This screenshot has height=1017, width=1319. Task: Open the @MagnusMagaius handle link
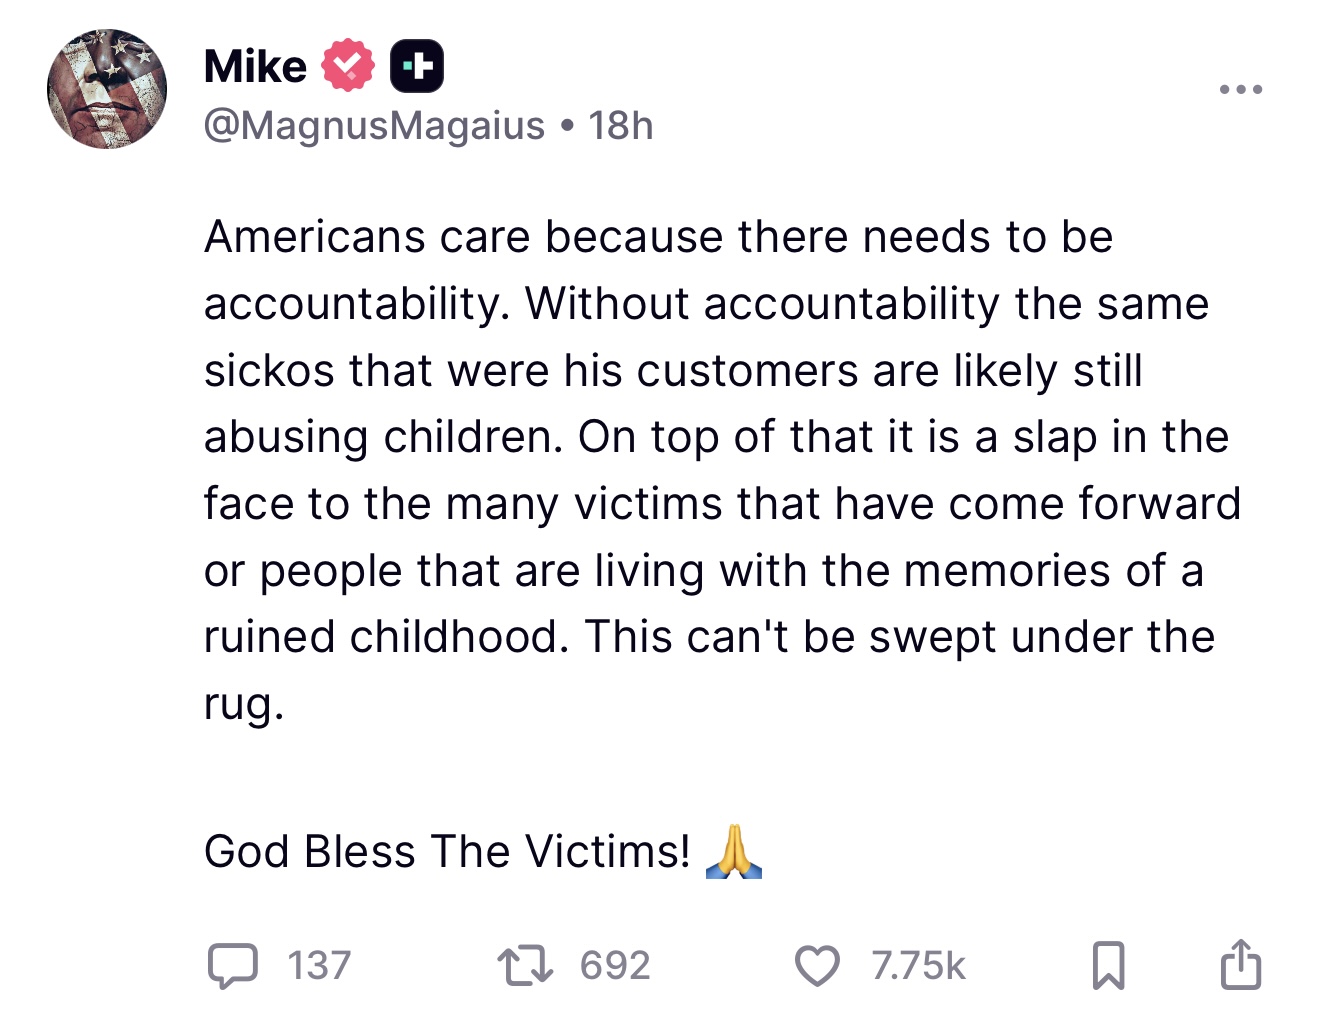coord(375,126)
